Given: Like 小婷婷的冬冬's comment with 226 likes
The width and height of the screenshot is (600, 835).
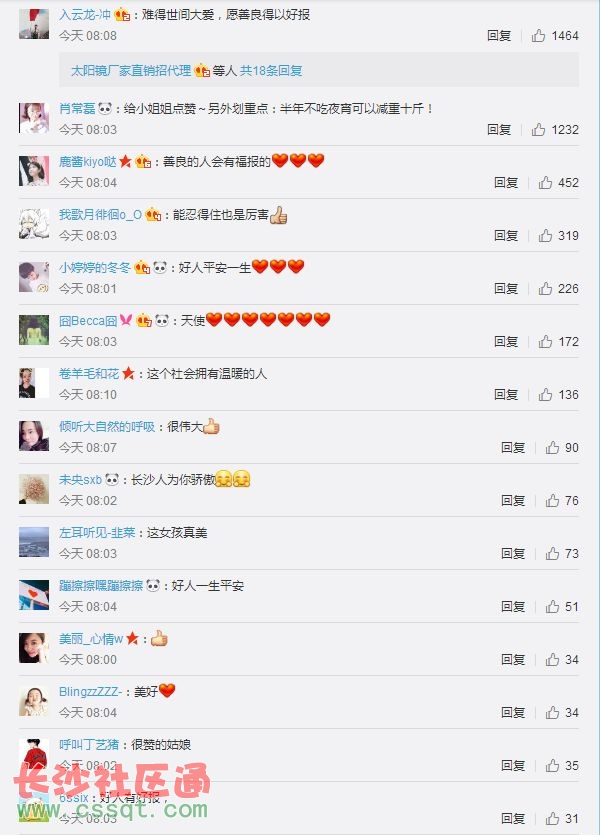Looking at the screenshot, I should [545, 289].
